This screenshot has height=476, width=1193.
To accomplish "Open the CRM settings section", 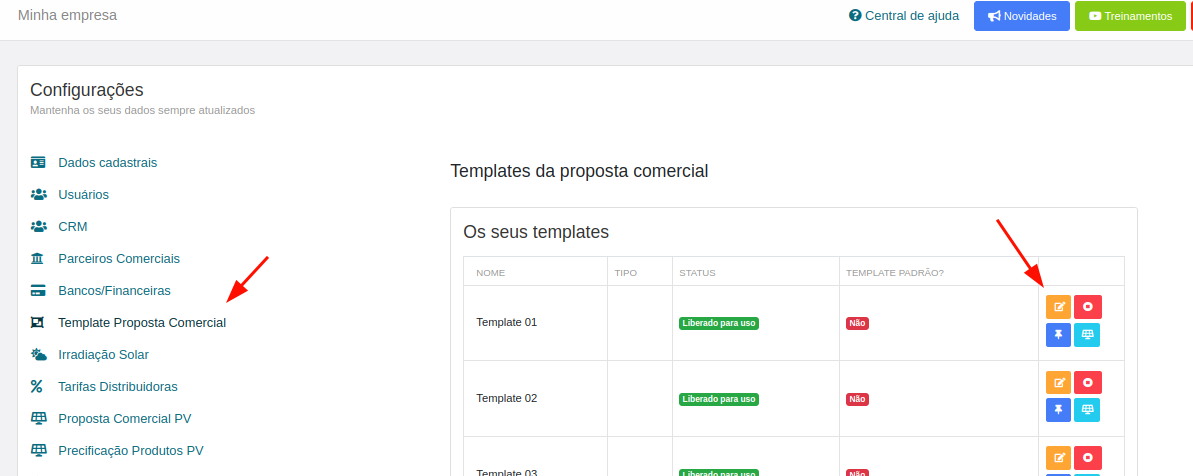I will (x=73, y=227).
